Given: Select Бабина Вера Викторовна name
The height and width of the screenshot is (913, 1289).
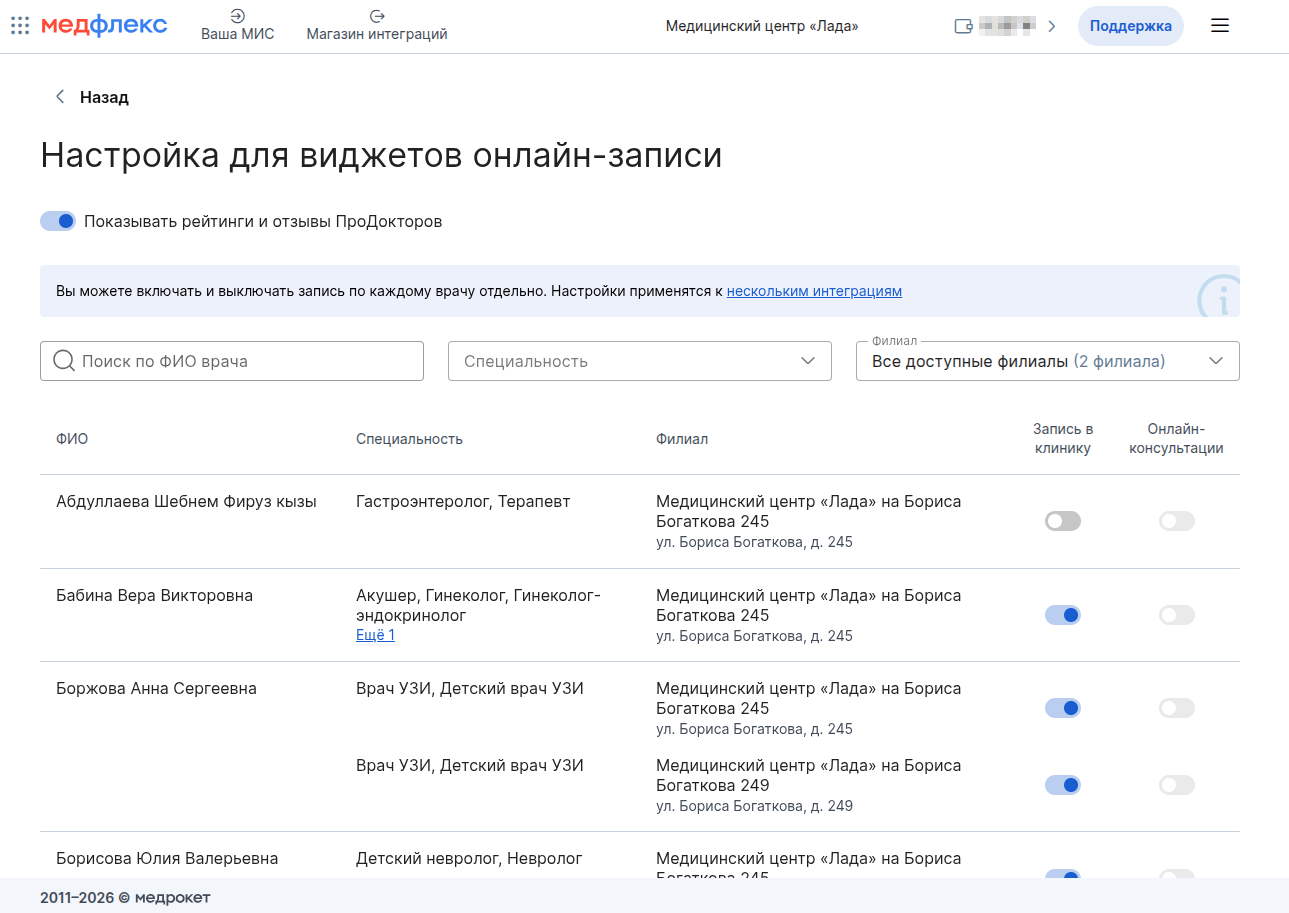Looking at the screenshot, I should click(x=154, y=596).
